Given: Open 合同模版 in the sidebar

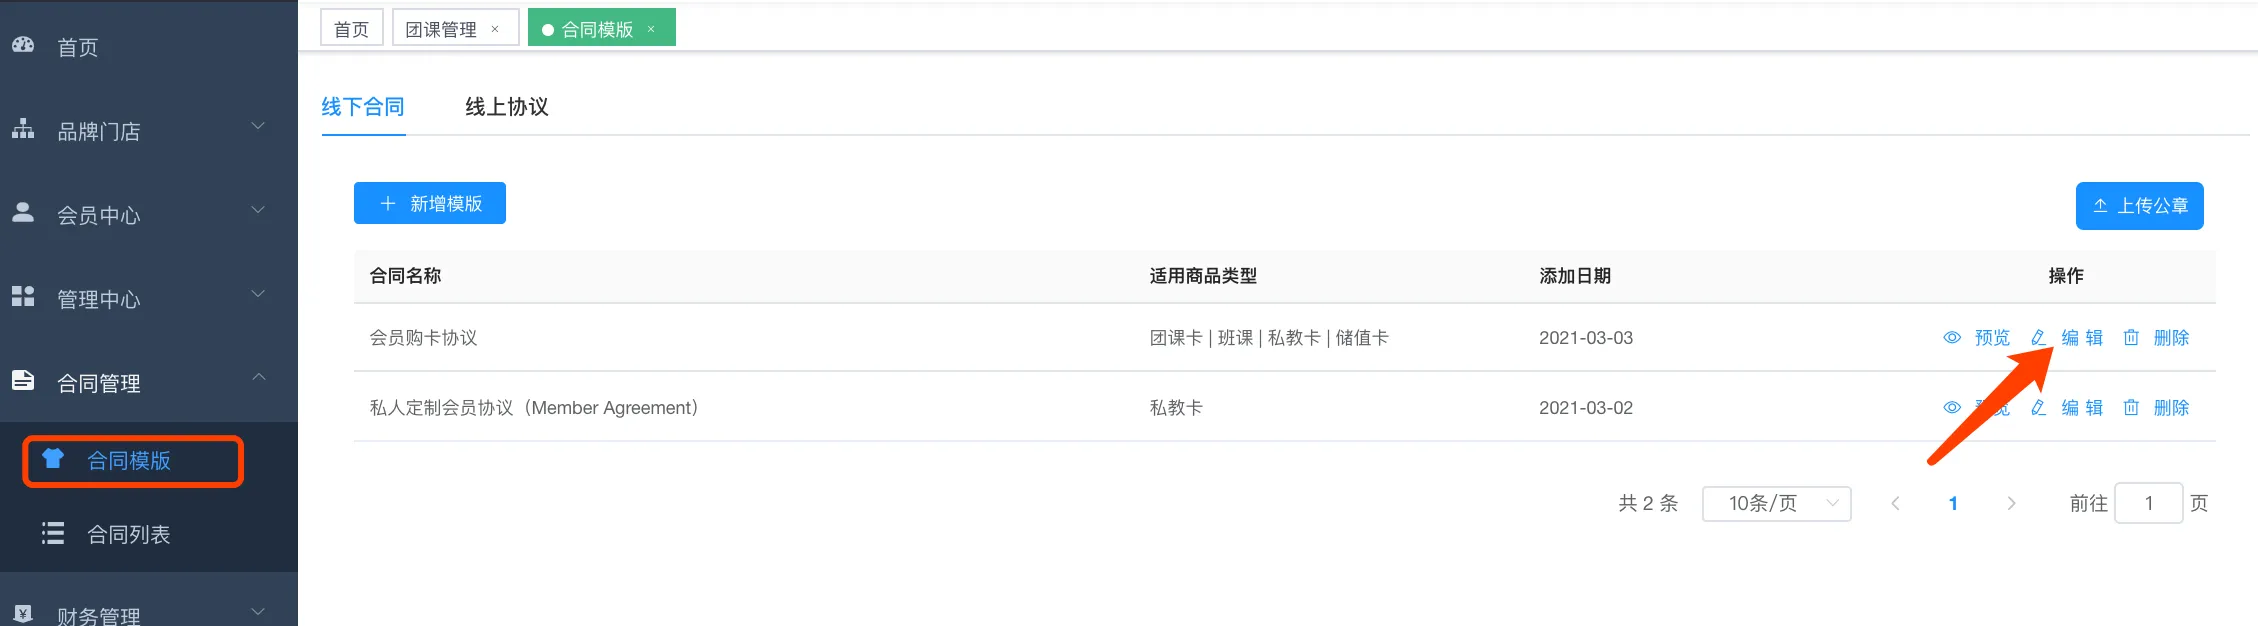Looking at the screenshot, I should (129, 461).
